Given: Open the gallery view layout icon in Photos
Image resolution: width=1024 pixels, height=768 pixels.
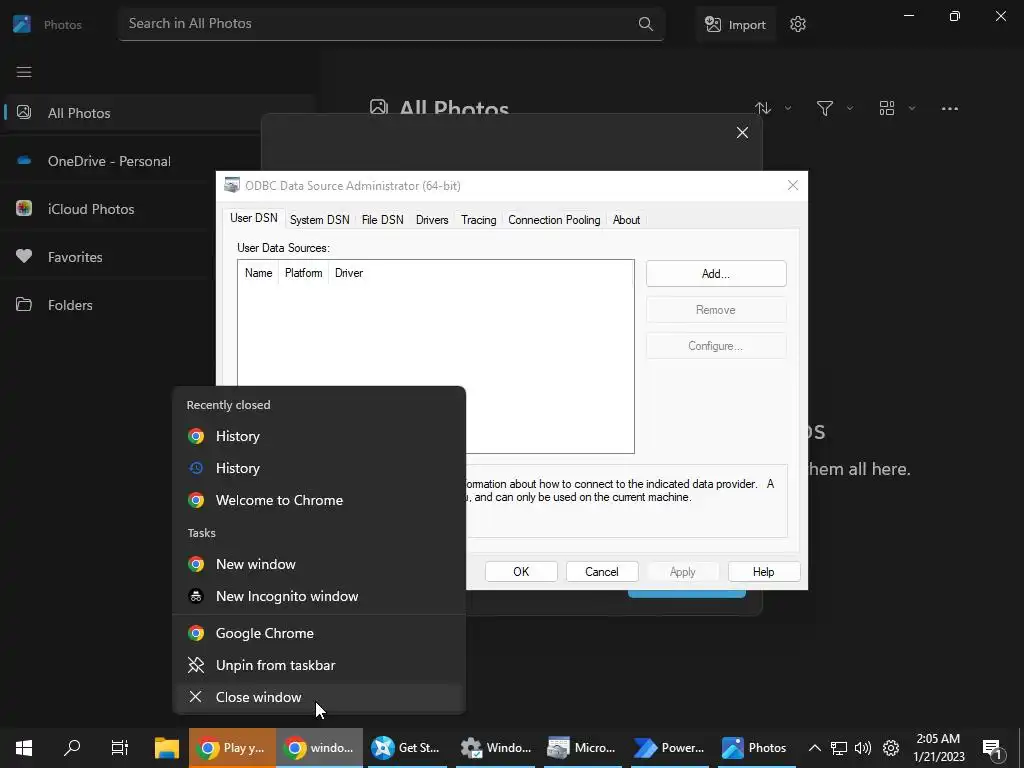Looking at the screenshot, I should pyautogui.click(x=887, y=108).
